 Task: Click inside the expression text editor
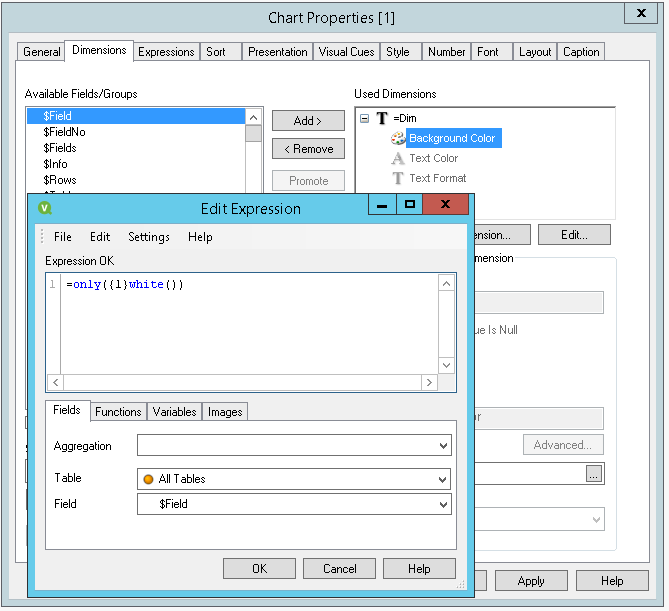[249, 324]
